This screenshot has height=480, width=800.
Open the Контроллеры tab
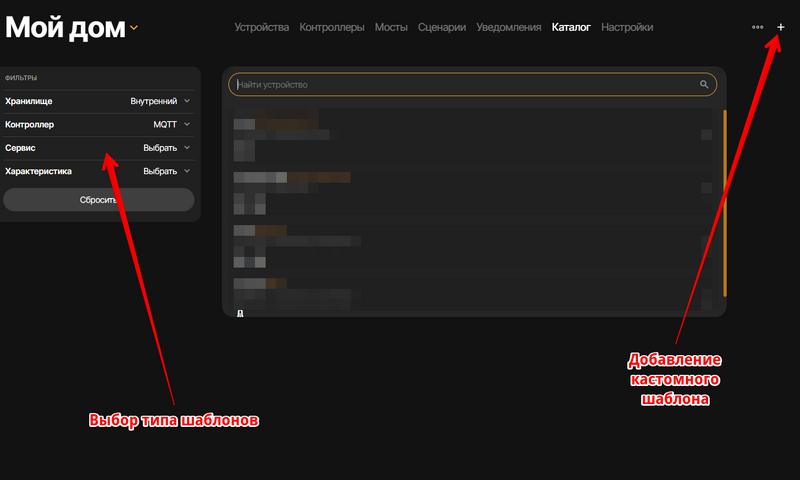(332, 27)
